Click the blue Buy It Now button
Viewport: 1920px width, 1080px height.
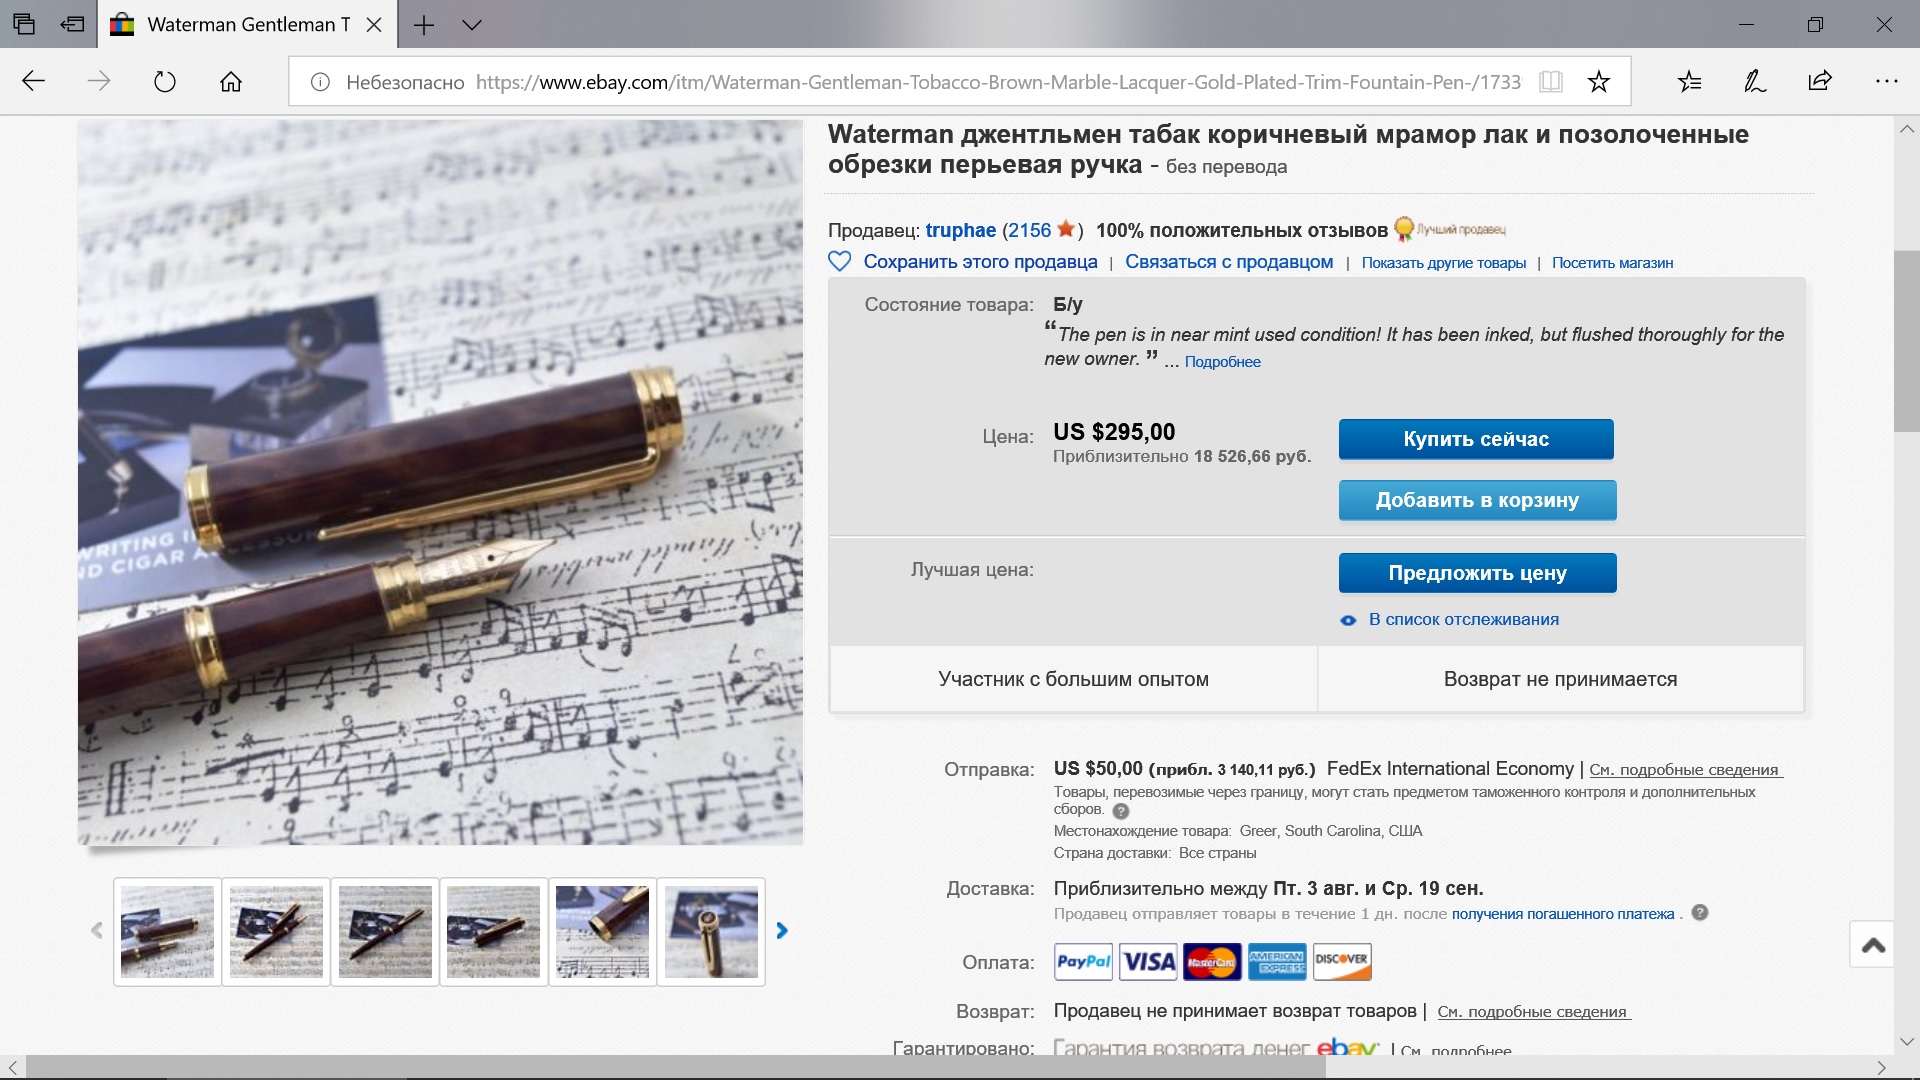pyautogui.click(x=1476, y=439)
